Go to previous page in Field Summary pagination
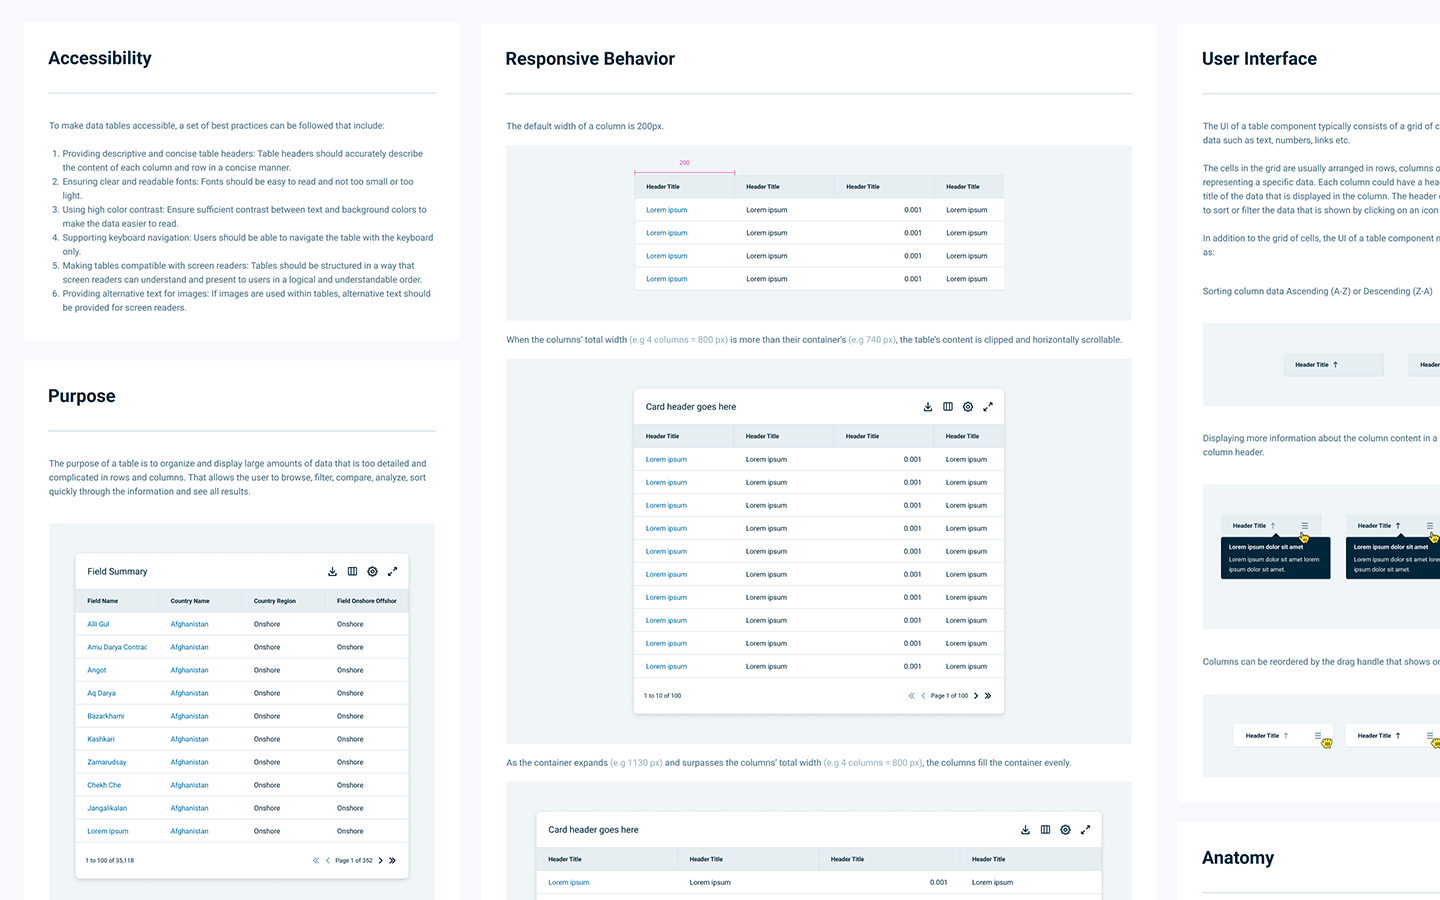This screenshot has height=900, width=1440. click(327, 860)
